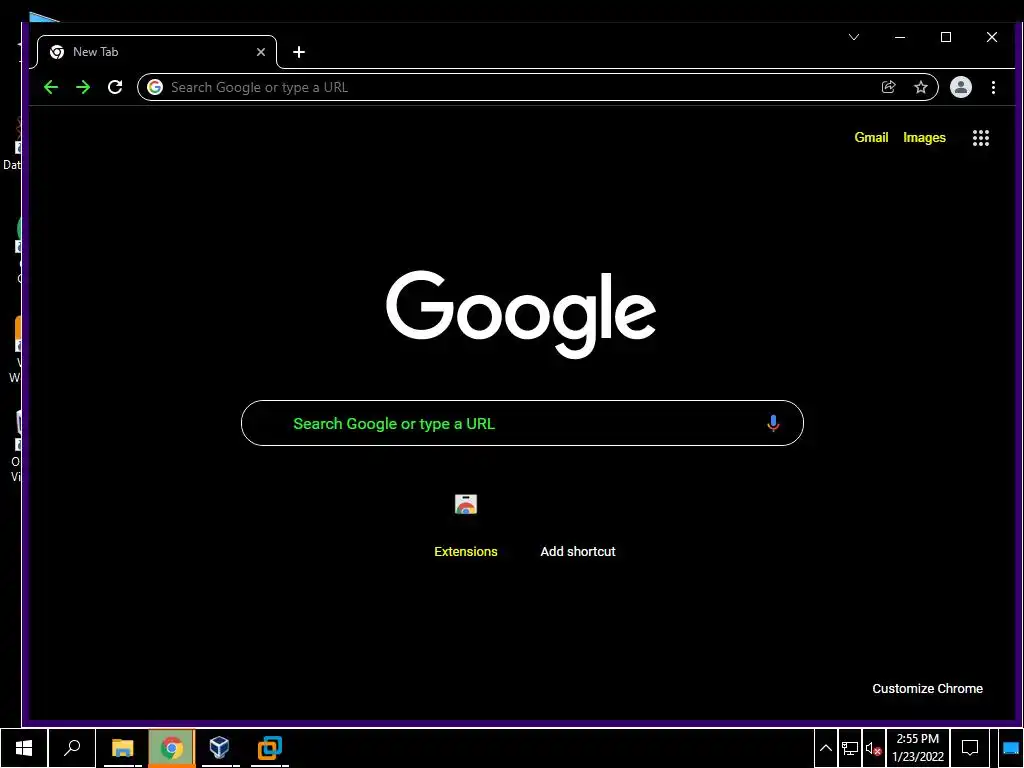Click the Google logo in the address bar
1024x768 pixels.
[x=155, y=88]
